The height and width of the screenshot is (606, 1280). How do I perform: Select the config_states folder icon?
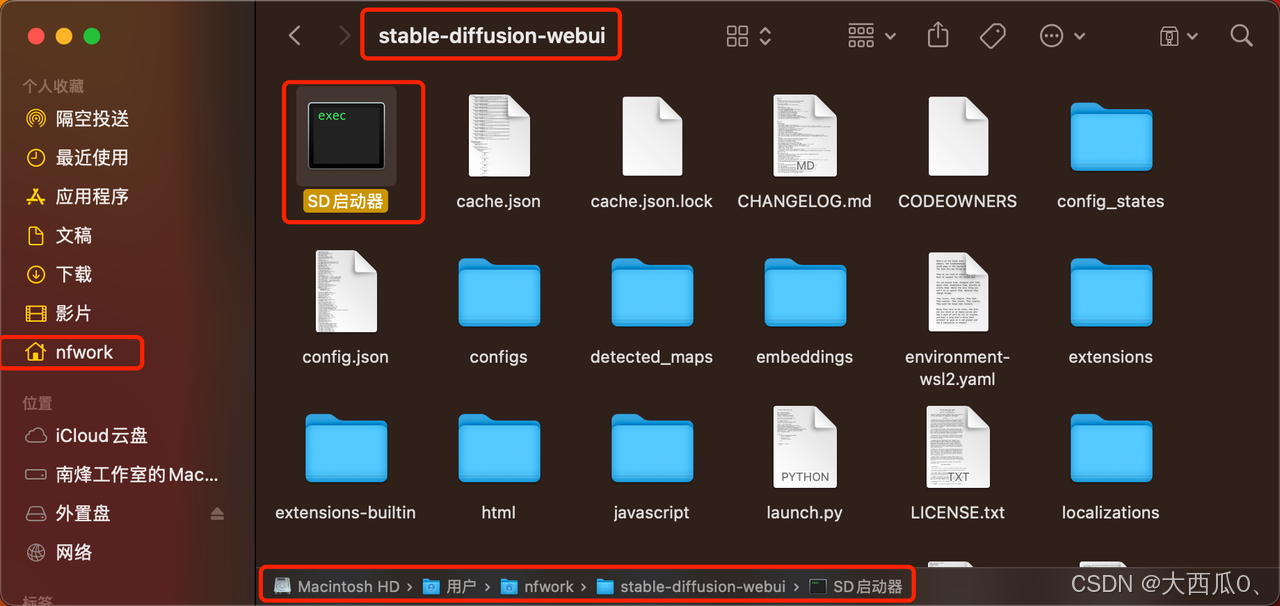[x=1111, y=137]
